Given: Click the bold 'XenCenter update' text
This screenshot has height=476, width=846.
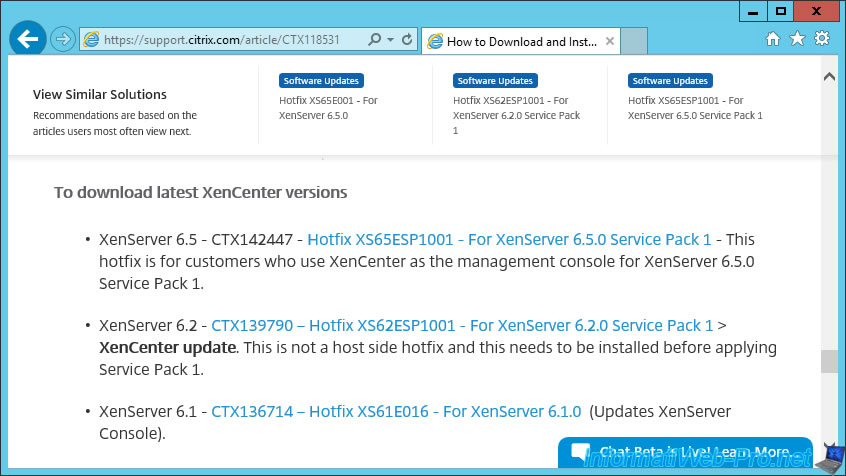Looking at the screenshot, I should pyautogui.click(x=168, y=348).
